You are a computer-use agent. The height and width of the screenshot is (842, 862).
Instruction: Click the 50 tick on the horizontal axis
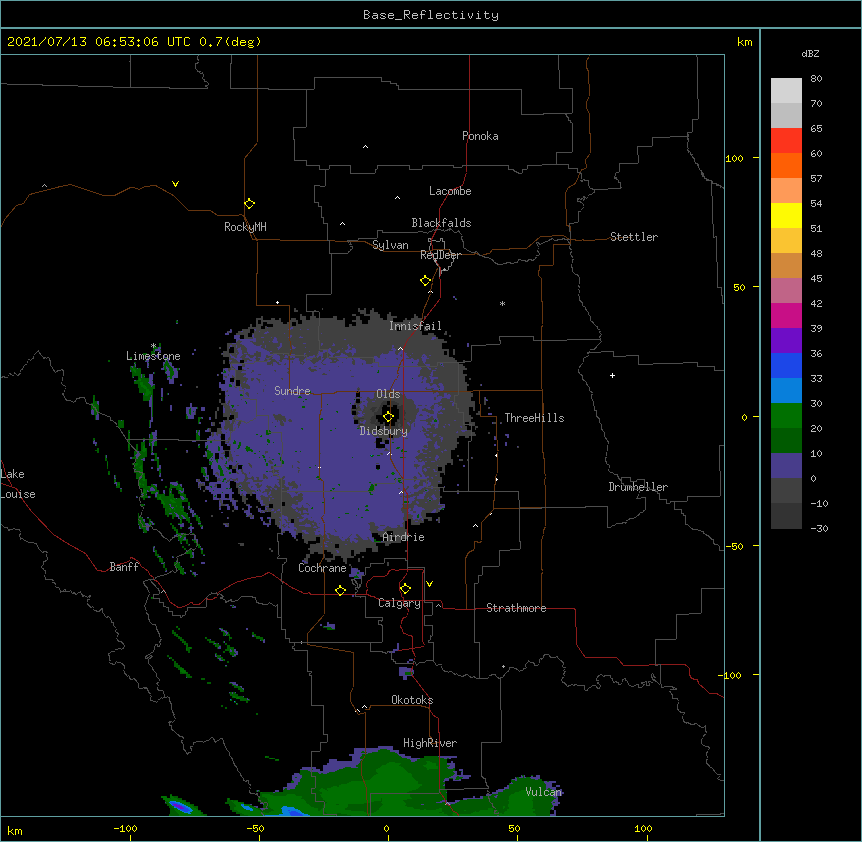click(514, 828)
